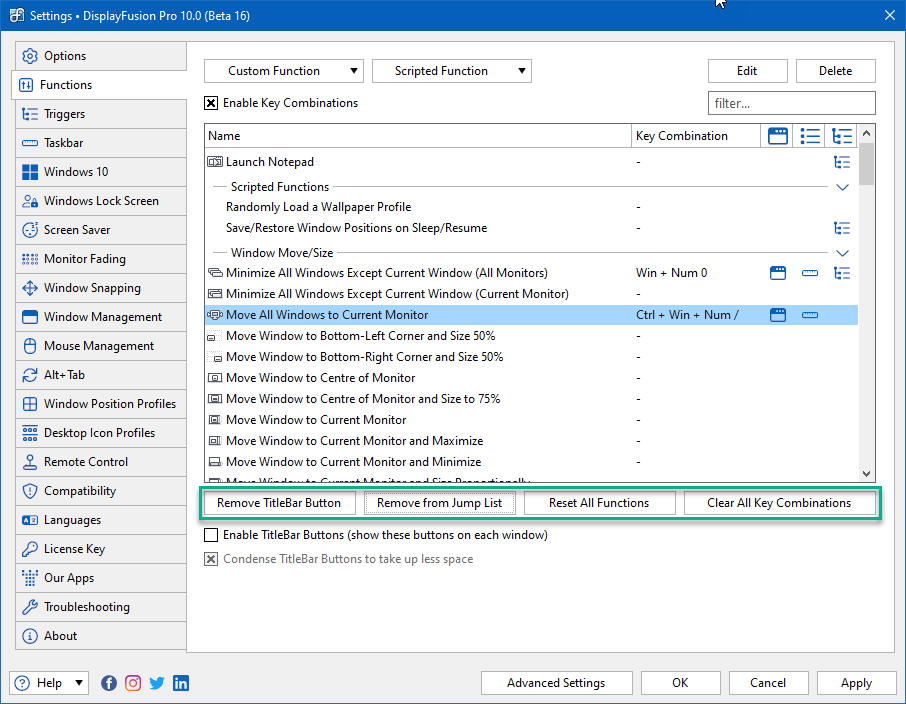Open the Custom Function dropdown

point(284,71)
